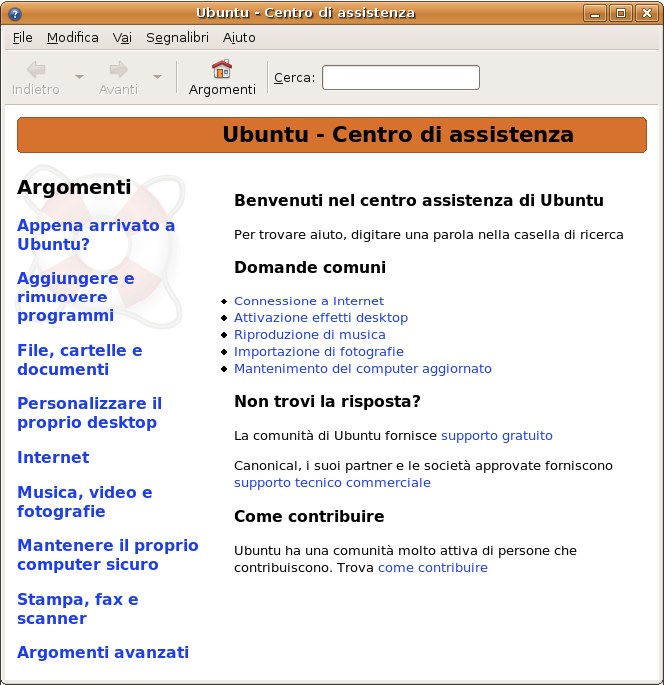Open the Importazione di fotografie link
Screen dimensions: 664x685
point(318,352)
